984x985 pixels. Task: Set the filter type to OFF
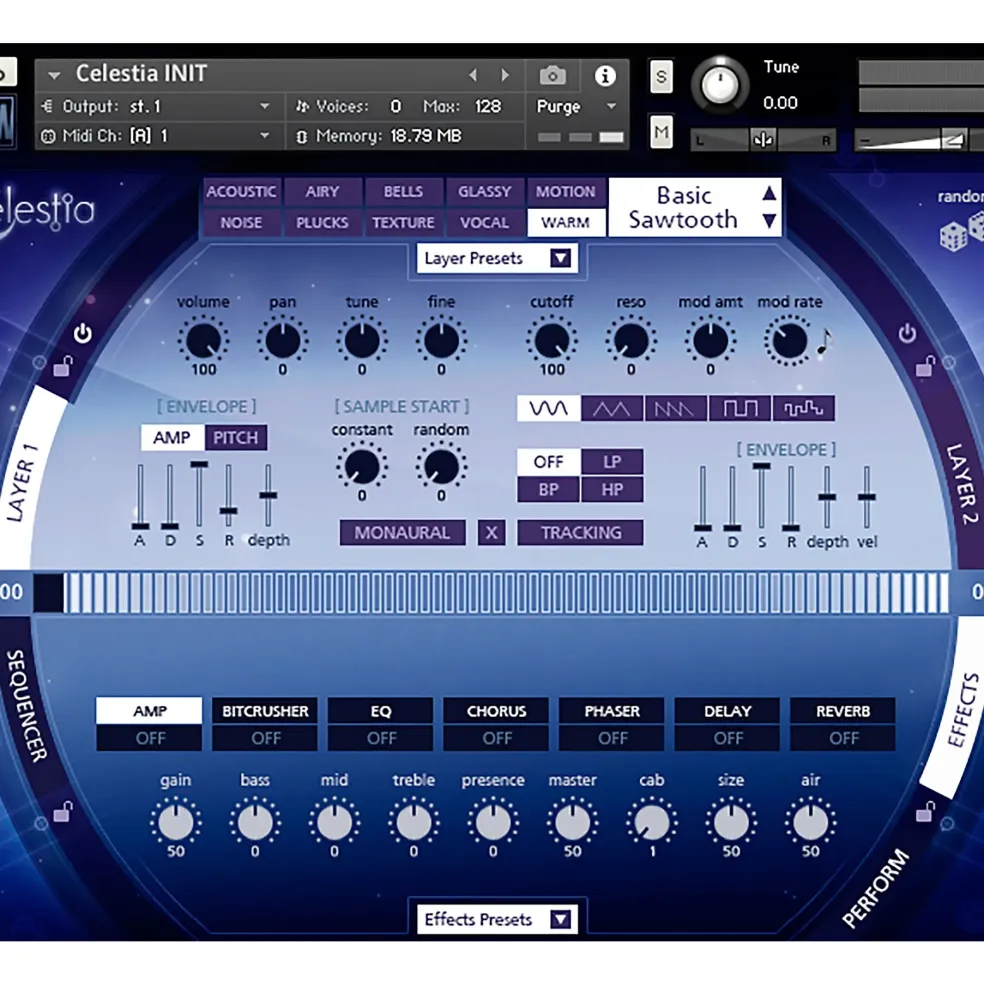click(548, 462)
